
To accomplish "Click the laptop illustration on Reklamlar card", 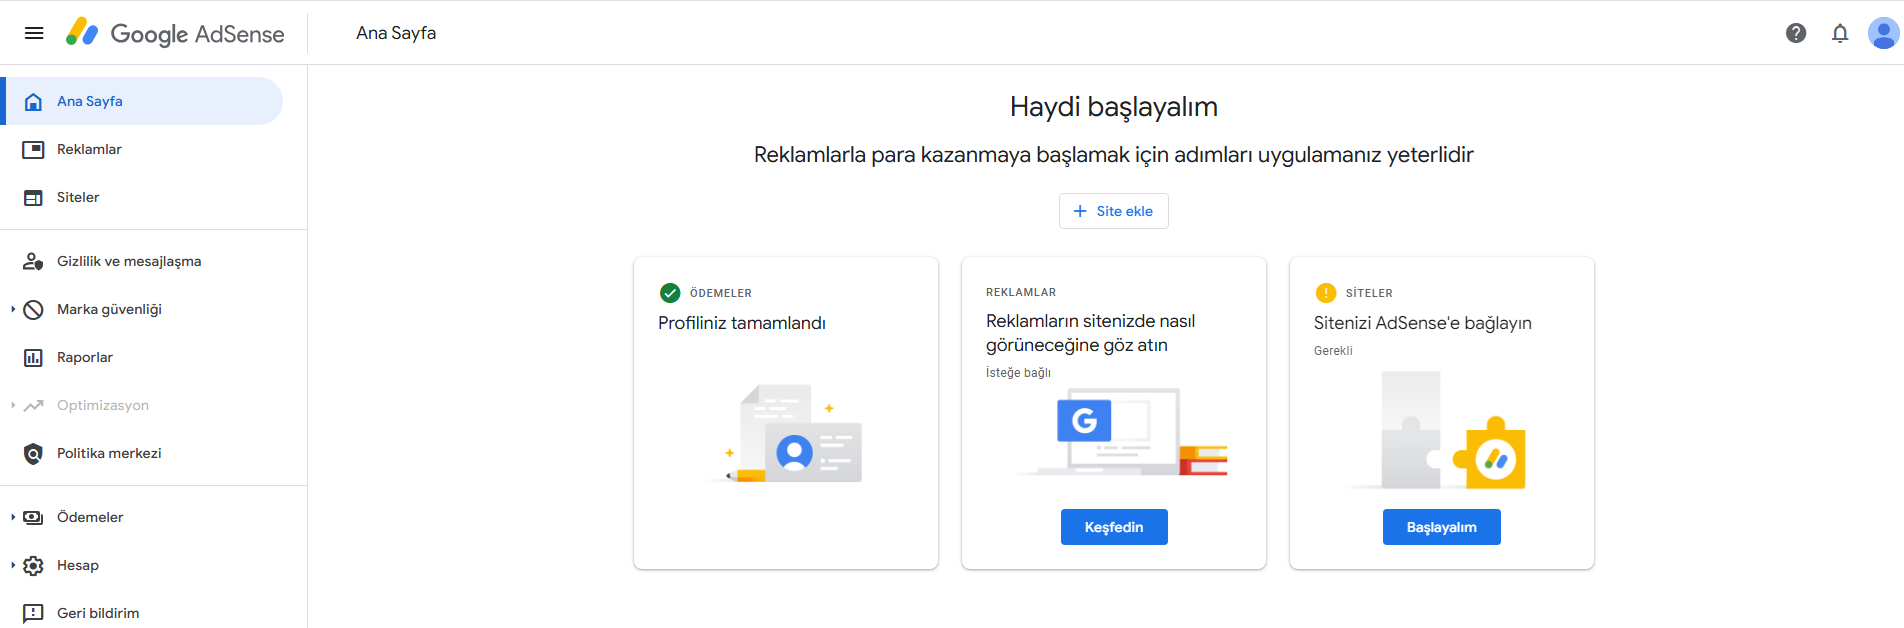I will pyautogui.click(x=1122, y=431).
